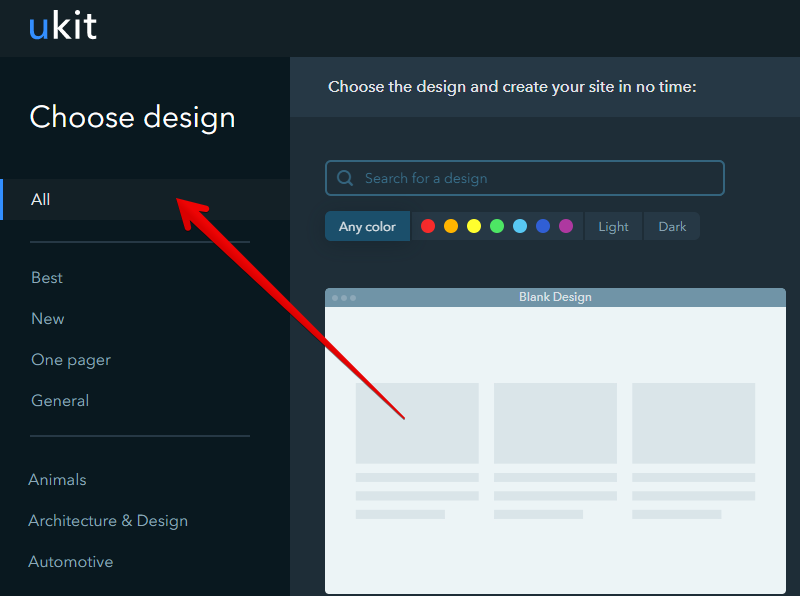
Task: Click the ukit logo
Action: pyautogui.click(x=63, y=26)
